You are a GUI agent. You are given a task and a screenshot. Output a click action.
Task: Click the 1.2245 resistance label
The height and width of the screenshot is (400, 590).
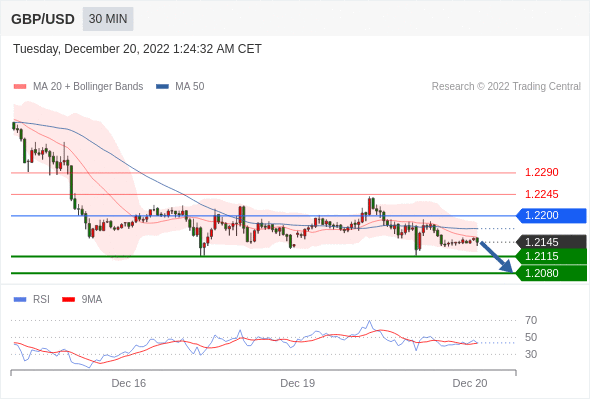pos(542,195)
